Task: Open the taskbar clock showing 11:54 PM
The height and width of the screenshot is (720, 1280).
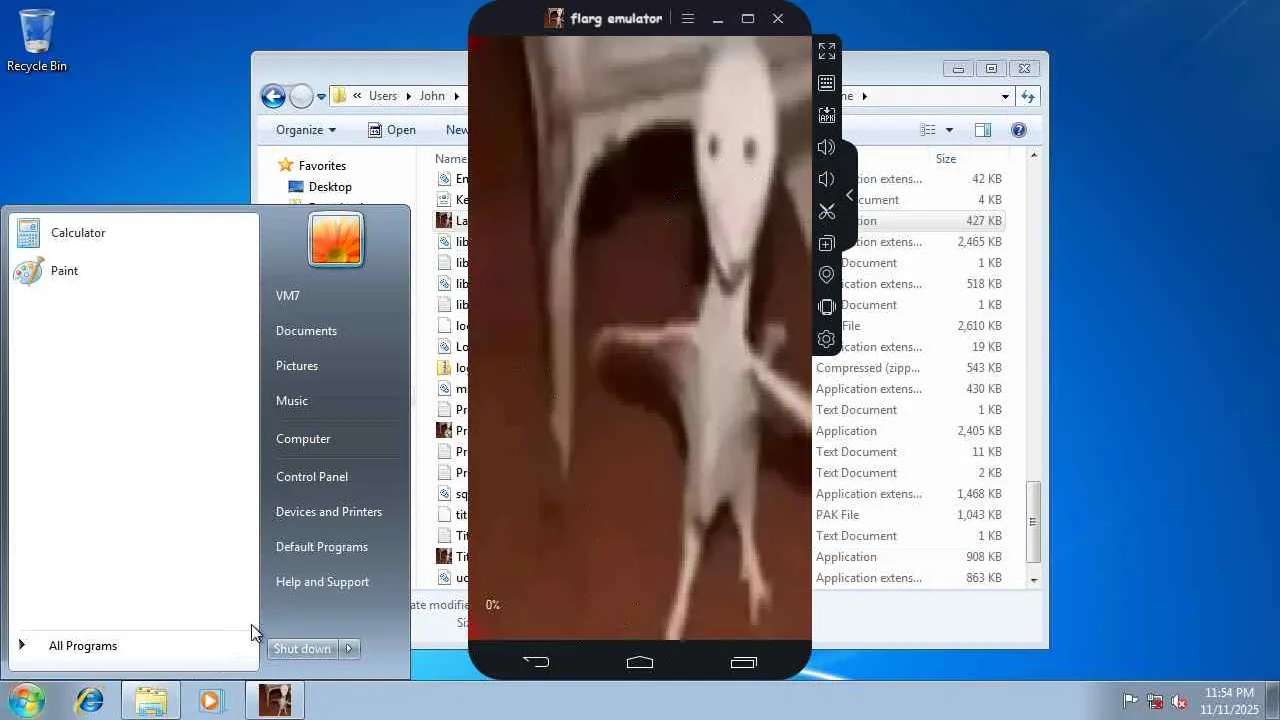Action: coord(1229,701)
